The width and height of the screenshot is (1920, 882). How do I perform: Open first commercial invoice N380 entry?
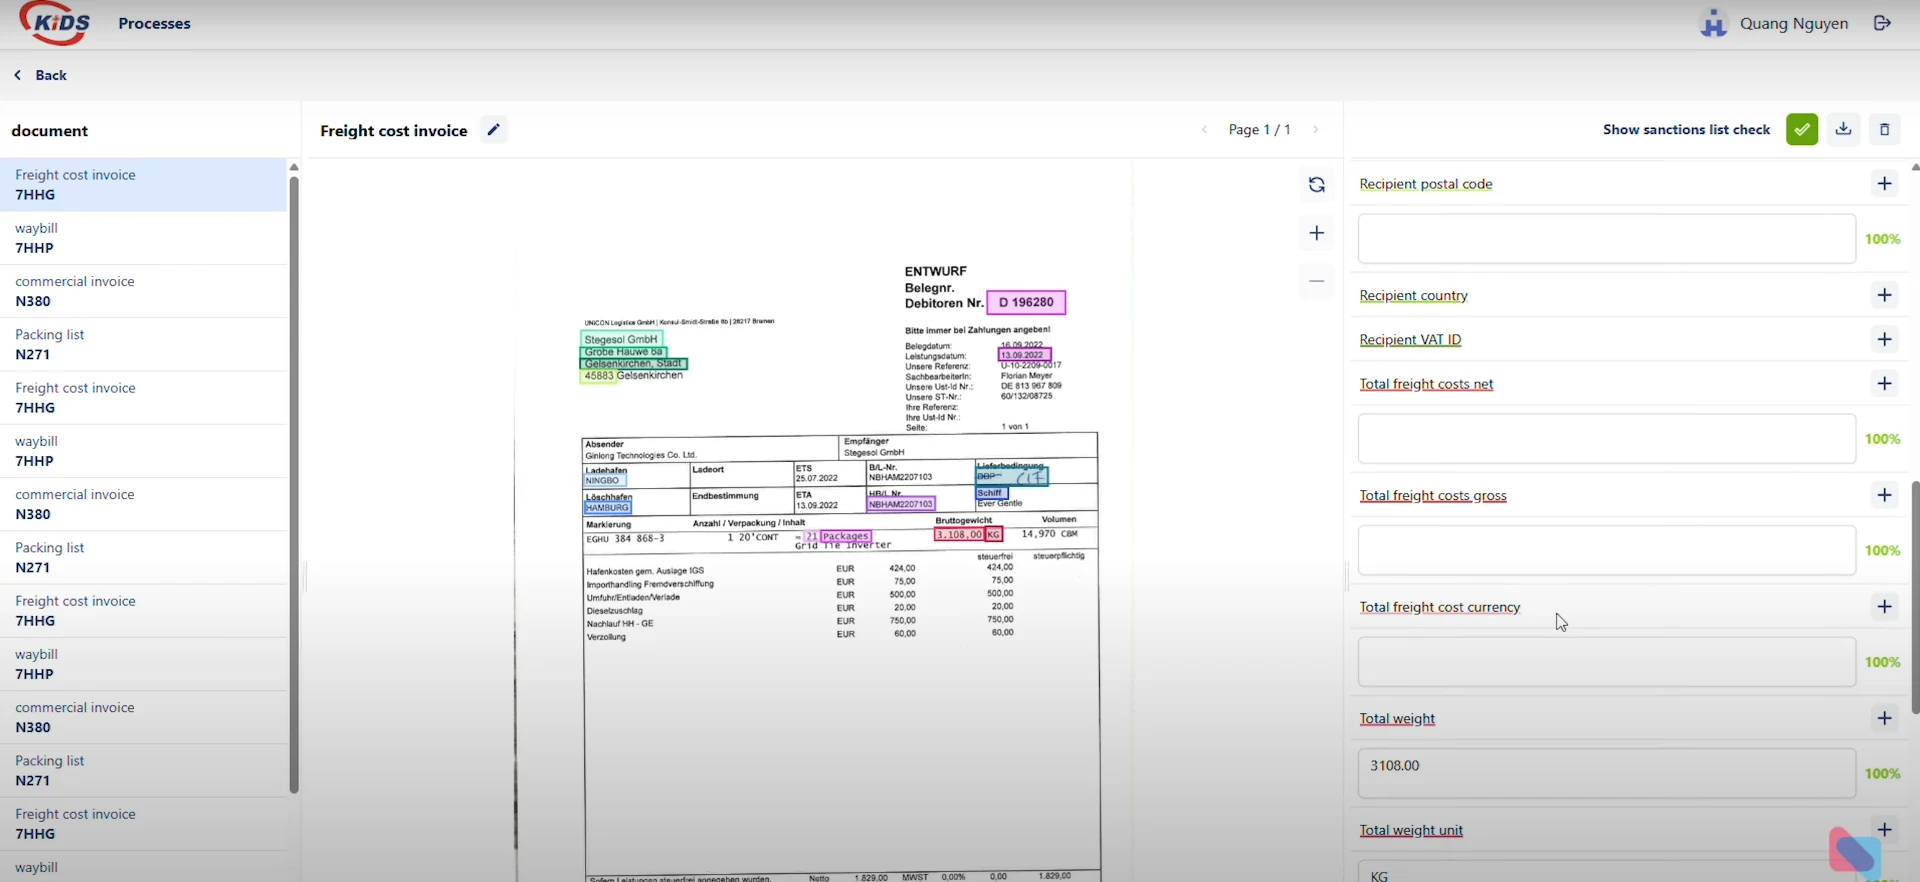tap(143, 291)
